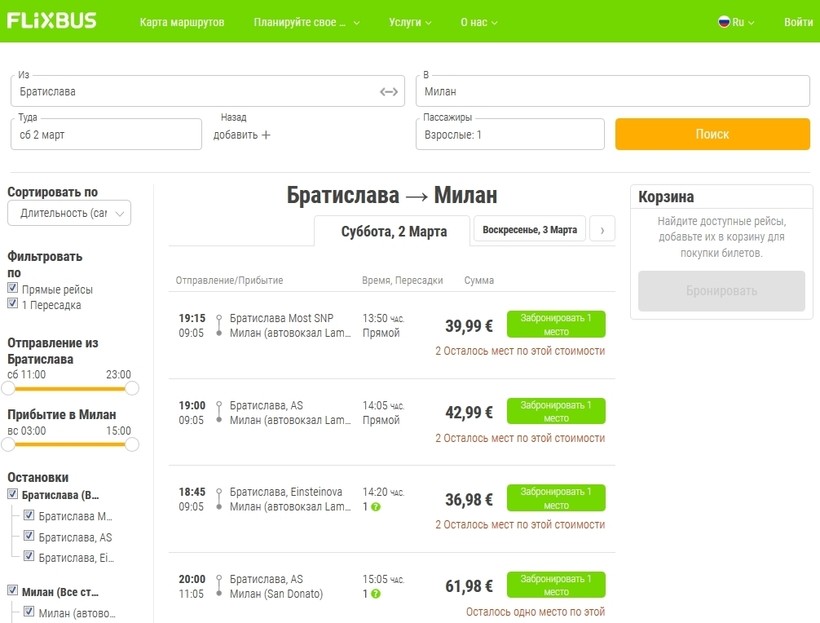The width and height of the screenshot is (820, 623).
Task: Show next dates with right arrow
Action: [602, 230]
